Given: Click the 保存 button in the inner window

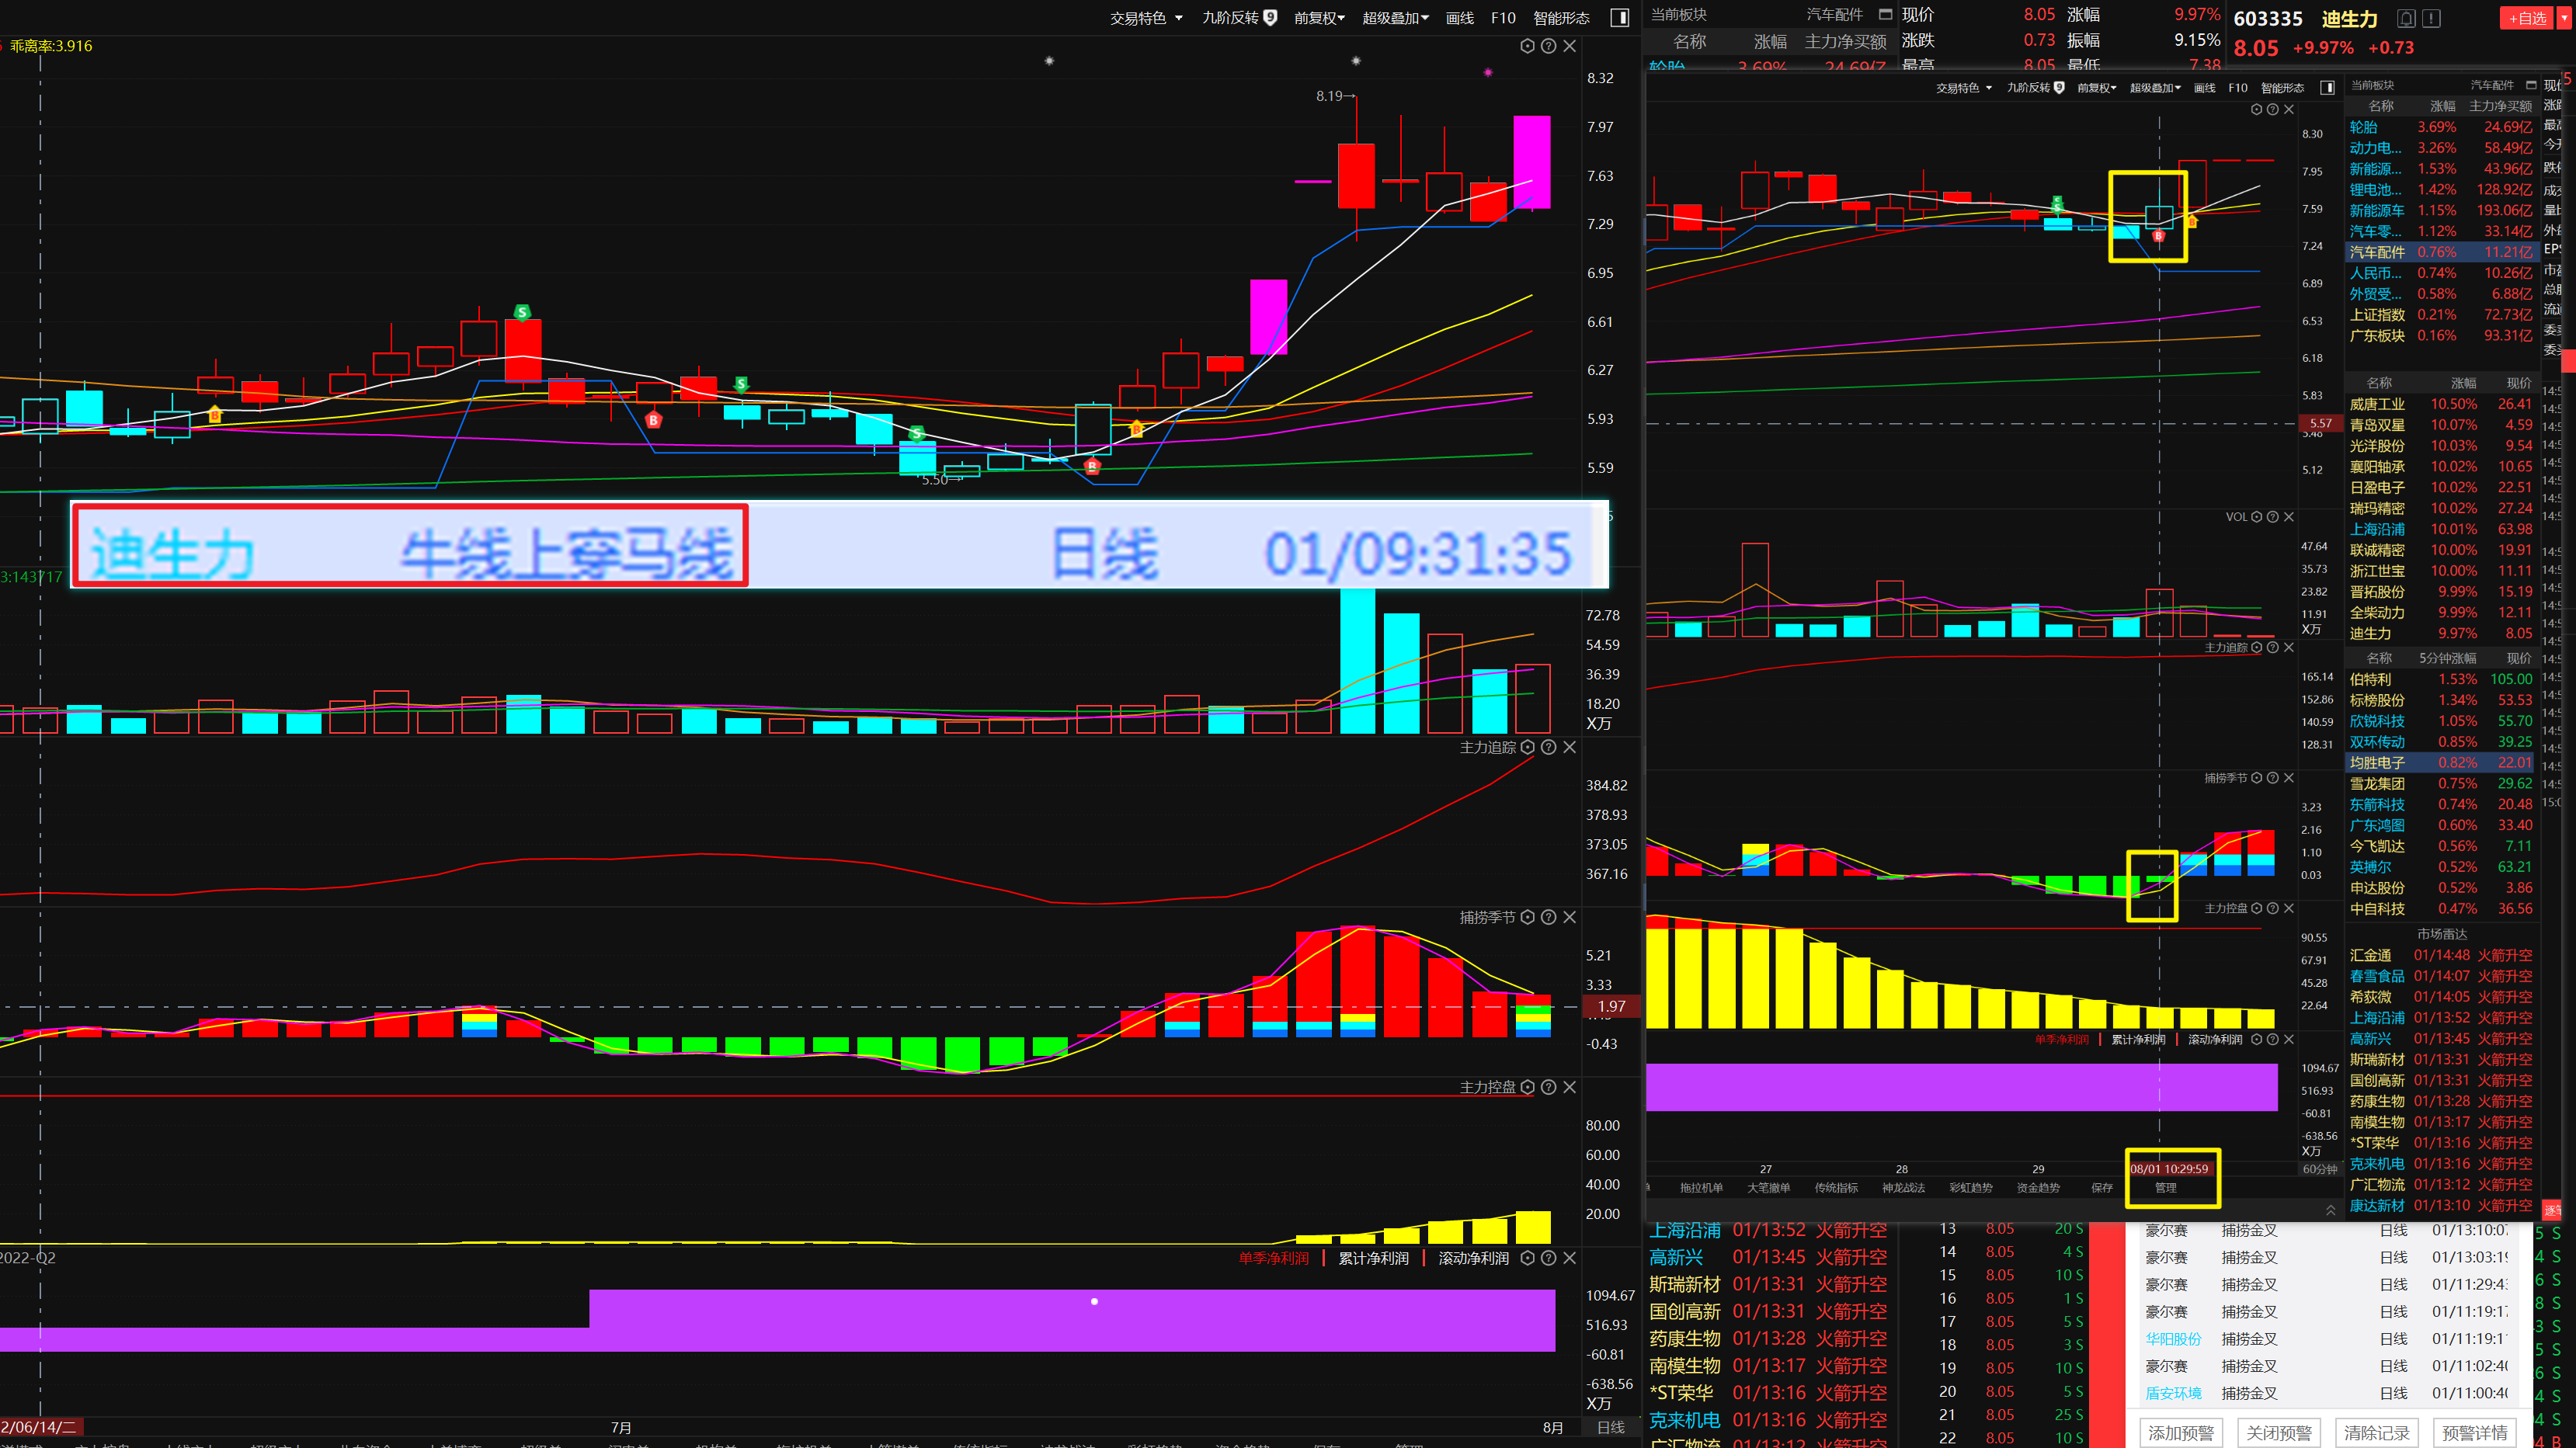Looking at the screenshot, I should pos(2102,1188).
